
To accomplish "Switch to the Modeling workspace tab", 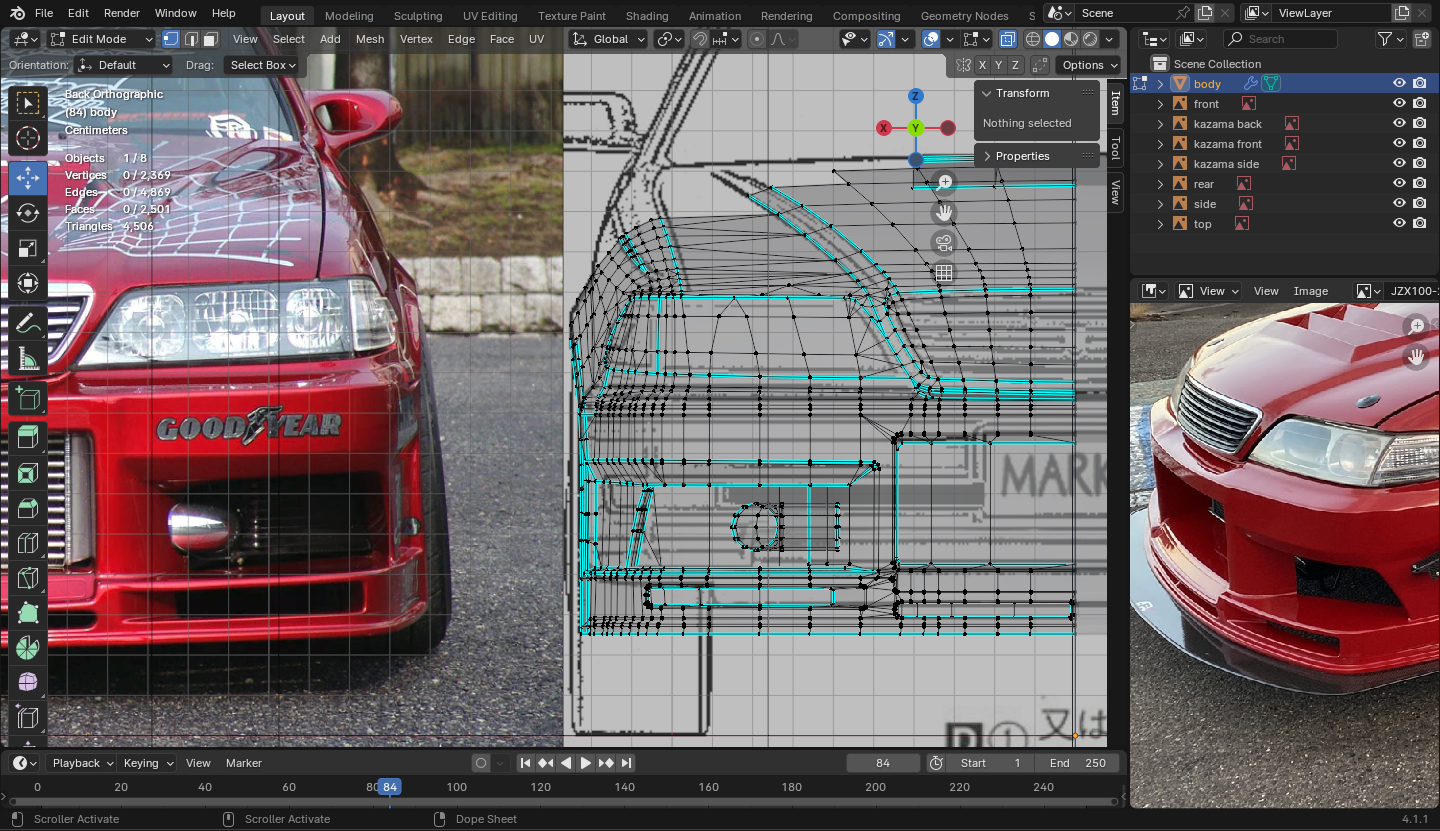I will point(349,16).
